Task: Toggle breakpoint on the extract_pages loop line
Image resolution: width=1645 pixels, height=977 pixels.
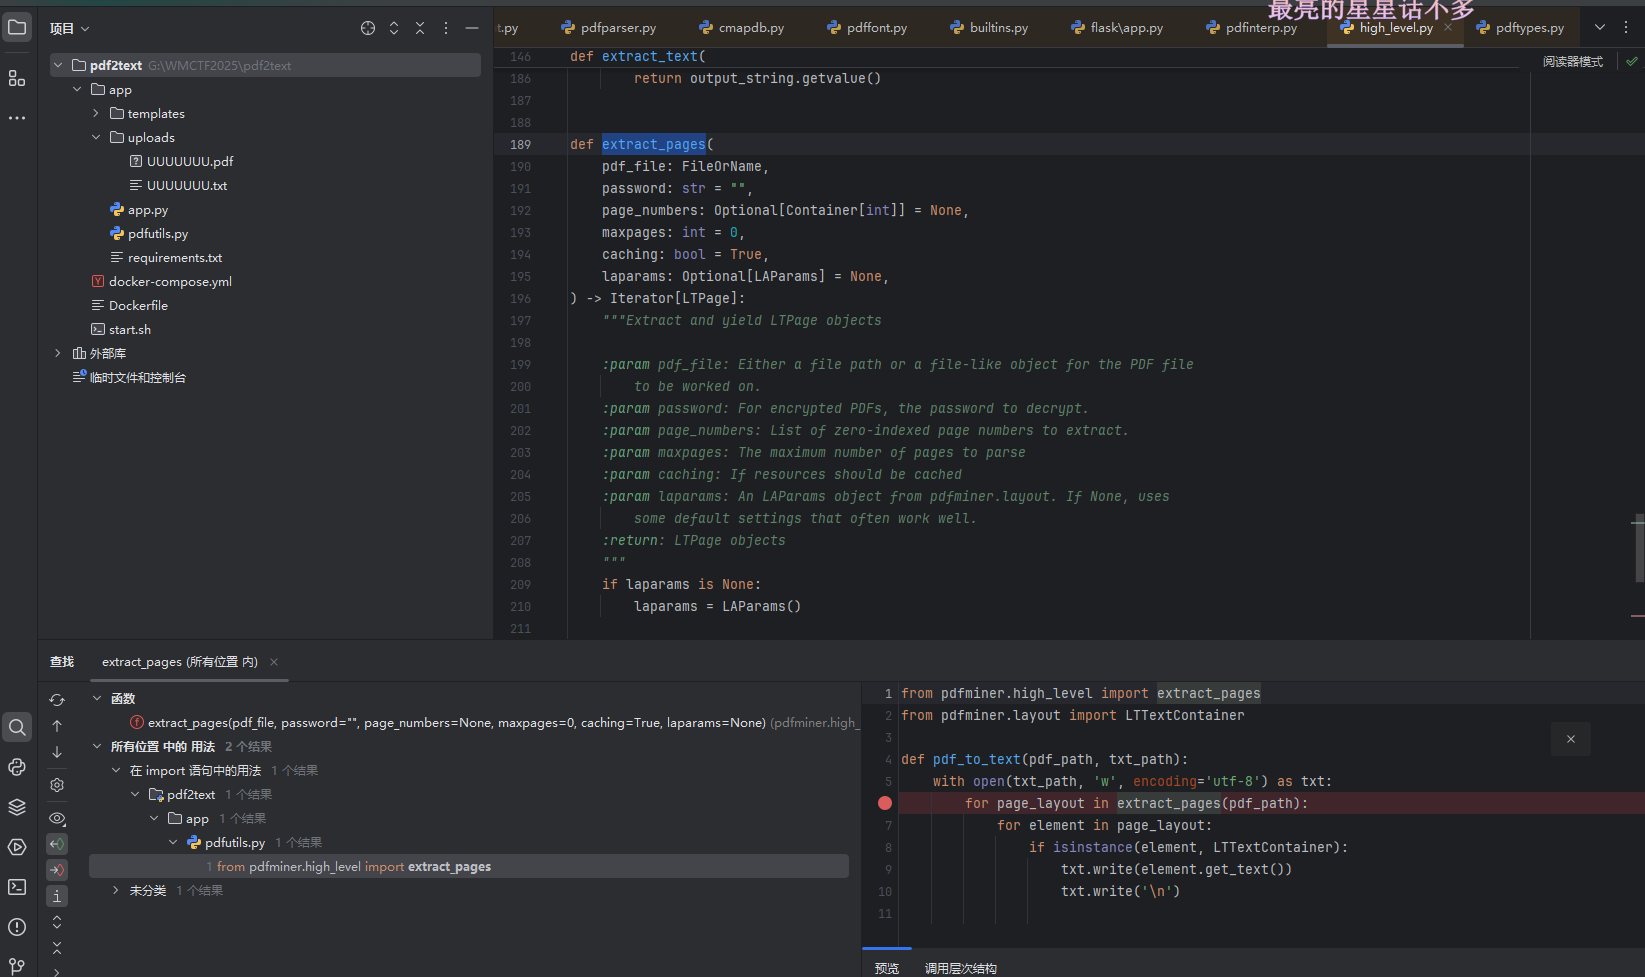Action: [885, 803]
